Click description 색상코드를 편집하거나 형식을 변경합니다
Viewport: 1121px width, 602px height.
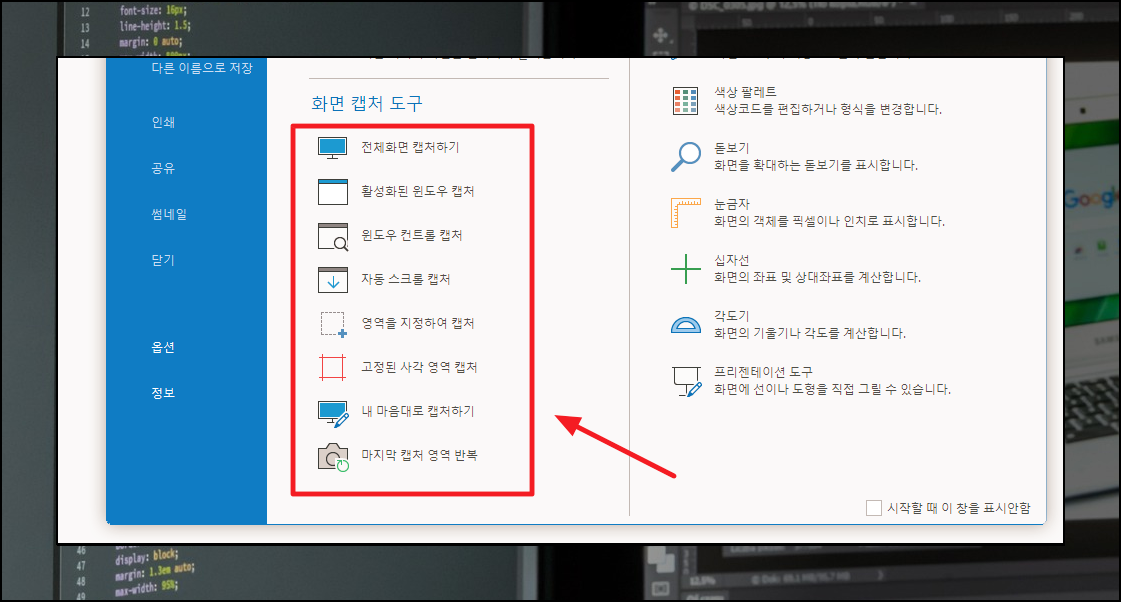coord(828,109)
